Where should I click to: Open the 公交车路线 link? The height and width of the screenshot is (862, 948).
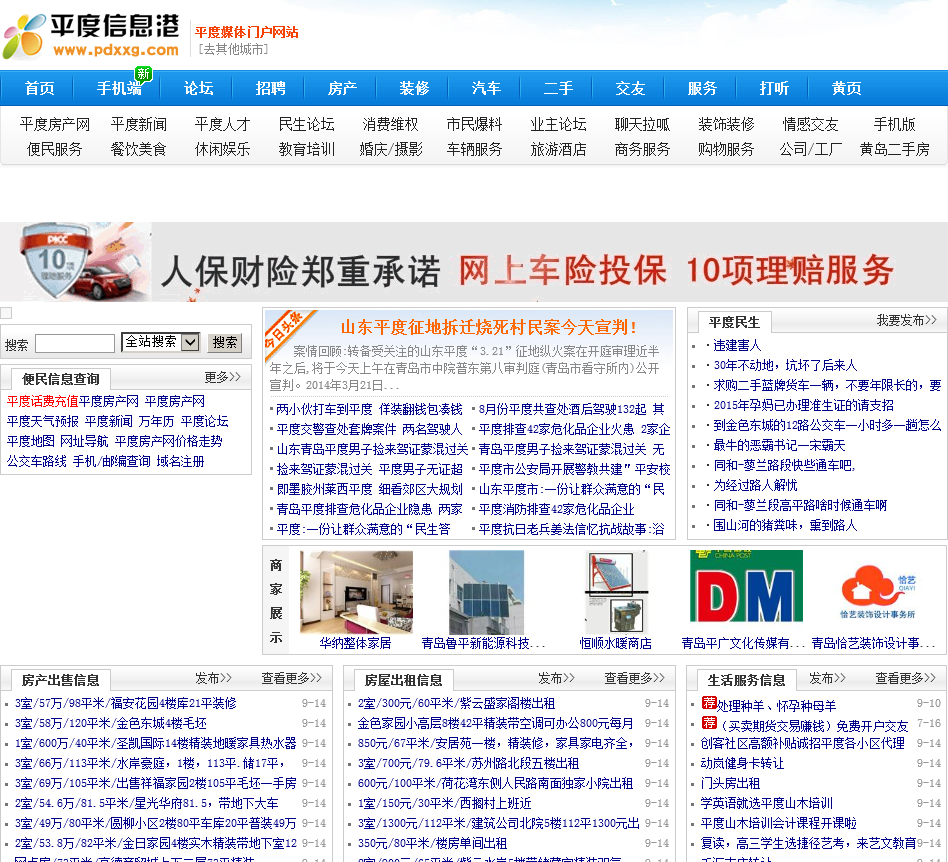tap(36, 461)
